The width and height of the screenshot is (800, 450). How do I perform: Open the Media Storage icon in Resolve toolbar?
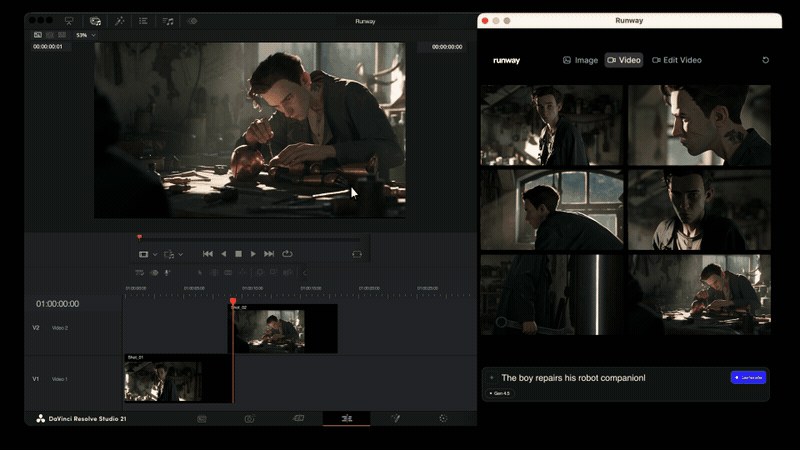pos(69,21)
